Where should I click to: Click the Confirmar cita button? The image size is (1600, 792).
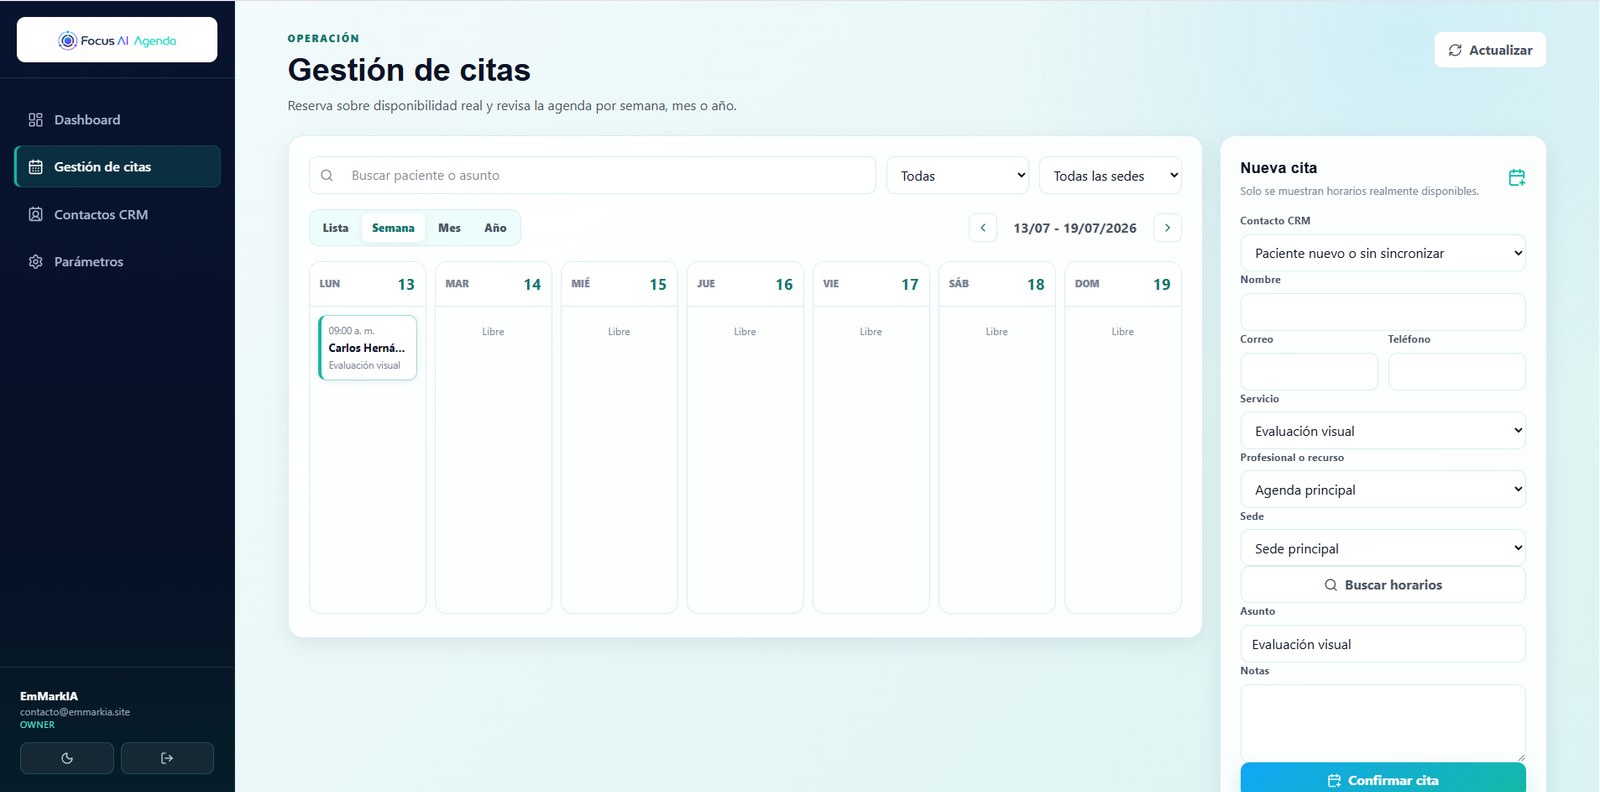click(x=1383, y=779)
